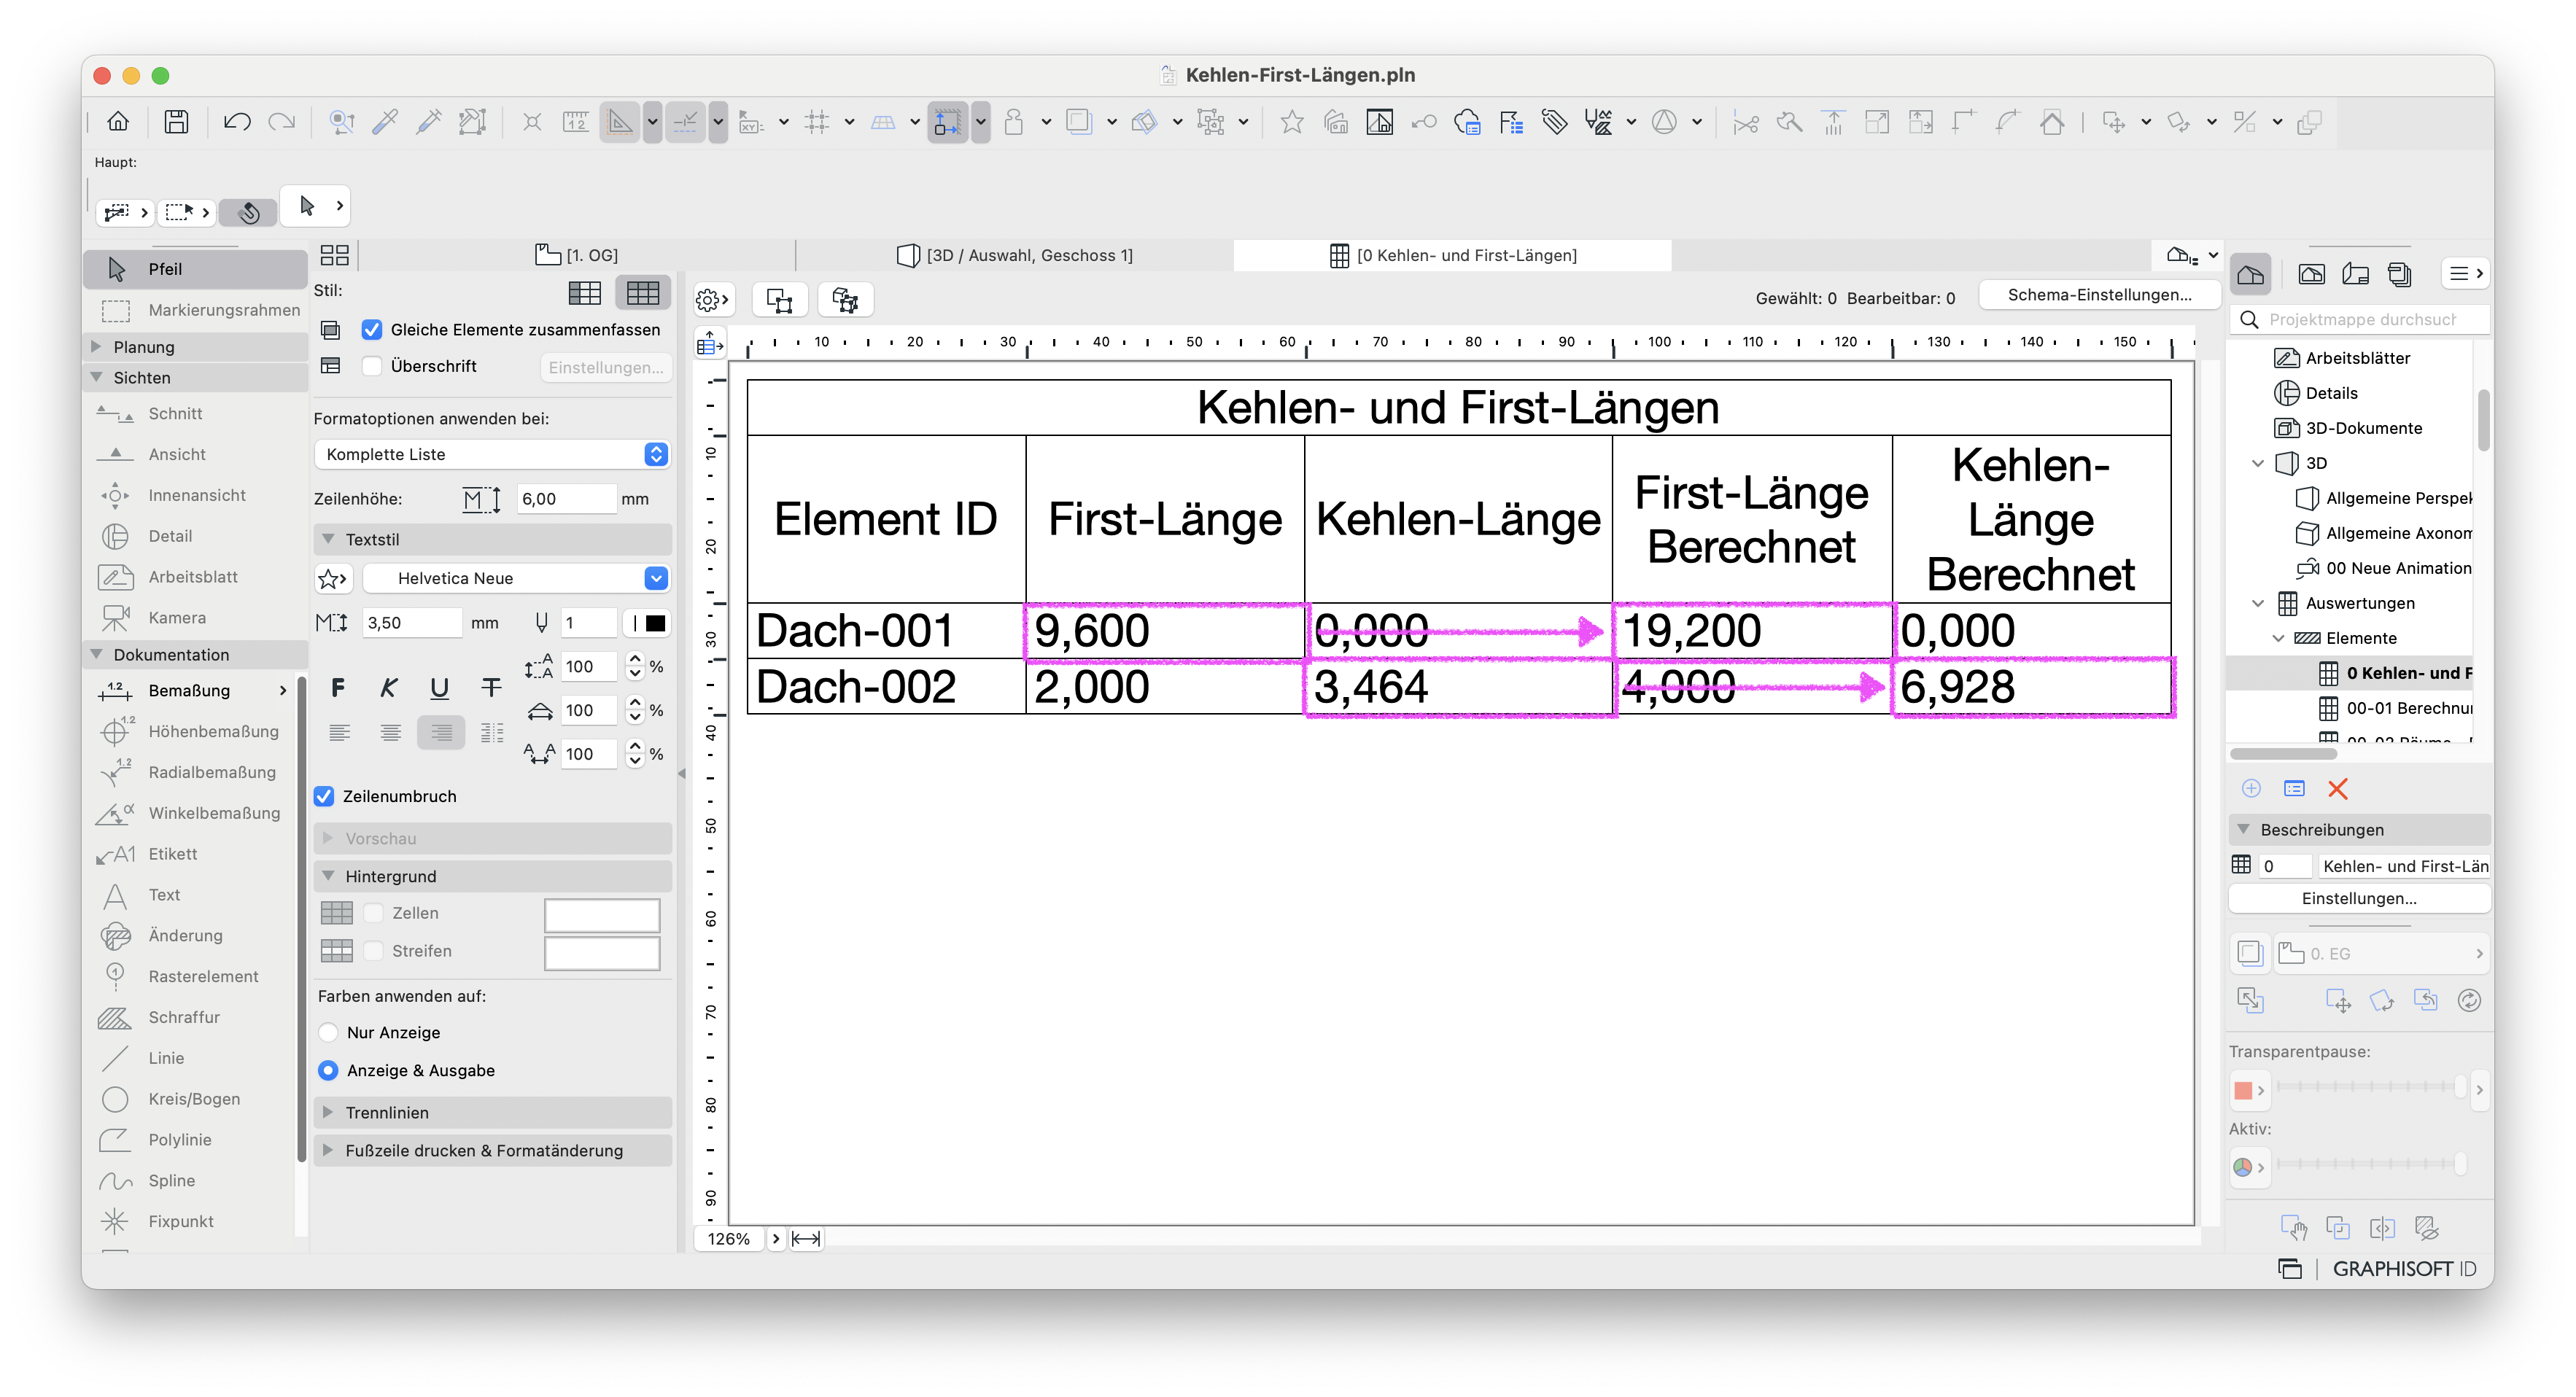The image size is (2576, 1397).
Task: Enable the Streifen background checkbox
Action: tap(373, 950)
